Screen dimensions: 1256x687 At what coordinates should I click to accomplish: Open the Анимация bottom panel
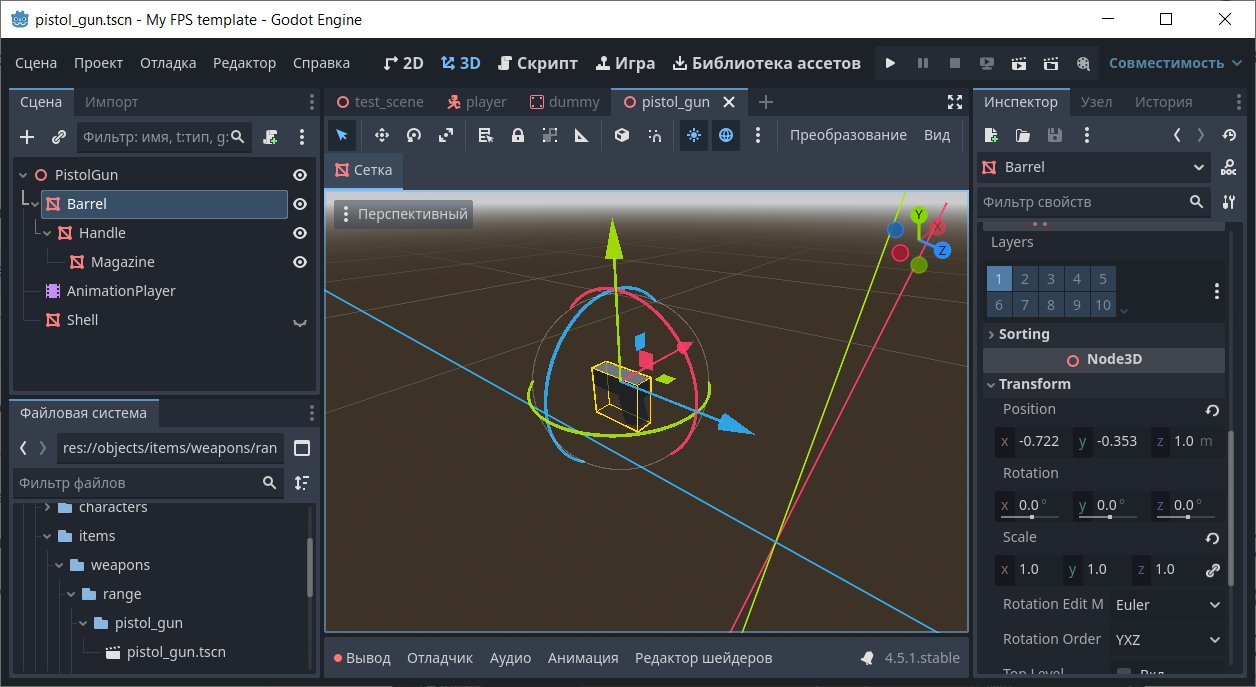tap(583, 658)
